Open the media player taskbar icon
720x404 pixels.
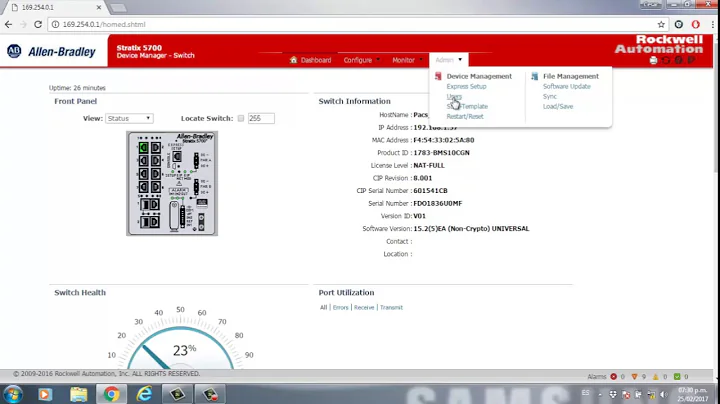click(45, 394)
